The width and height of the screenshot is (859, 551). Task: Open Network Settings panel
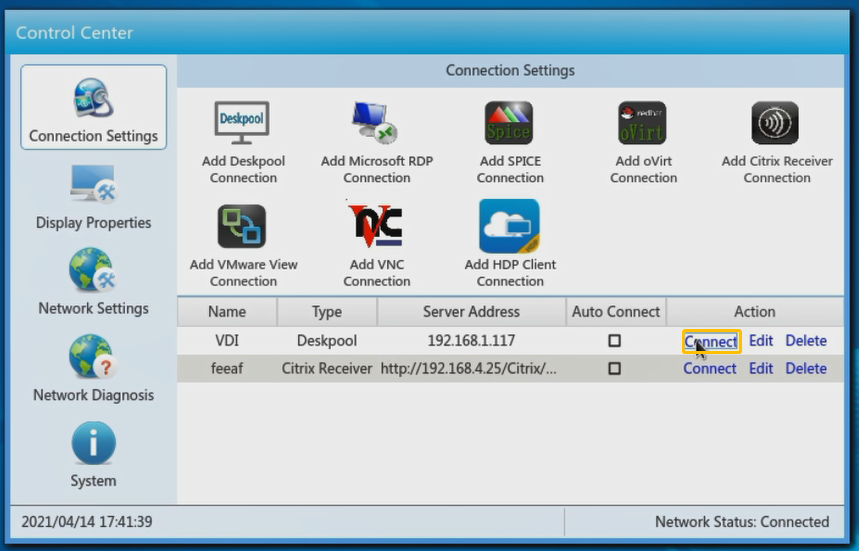tap(94, 282)
